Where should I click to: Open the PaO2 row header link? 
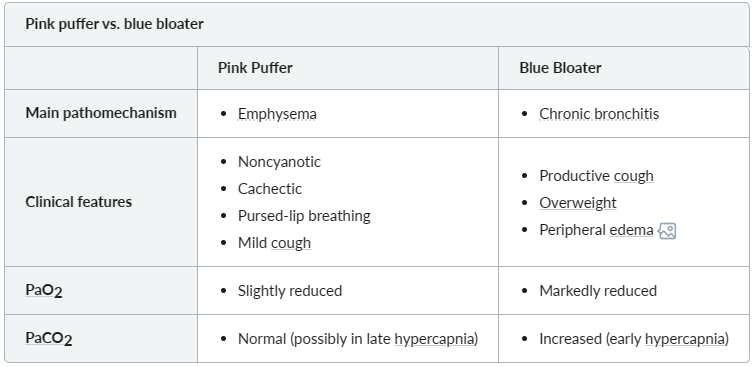coord(44,291)
